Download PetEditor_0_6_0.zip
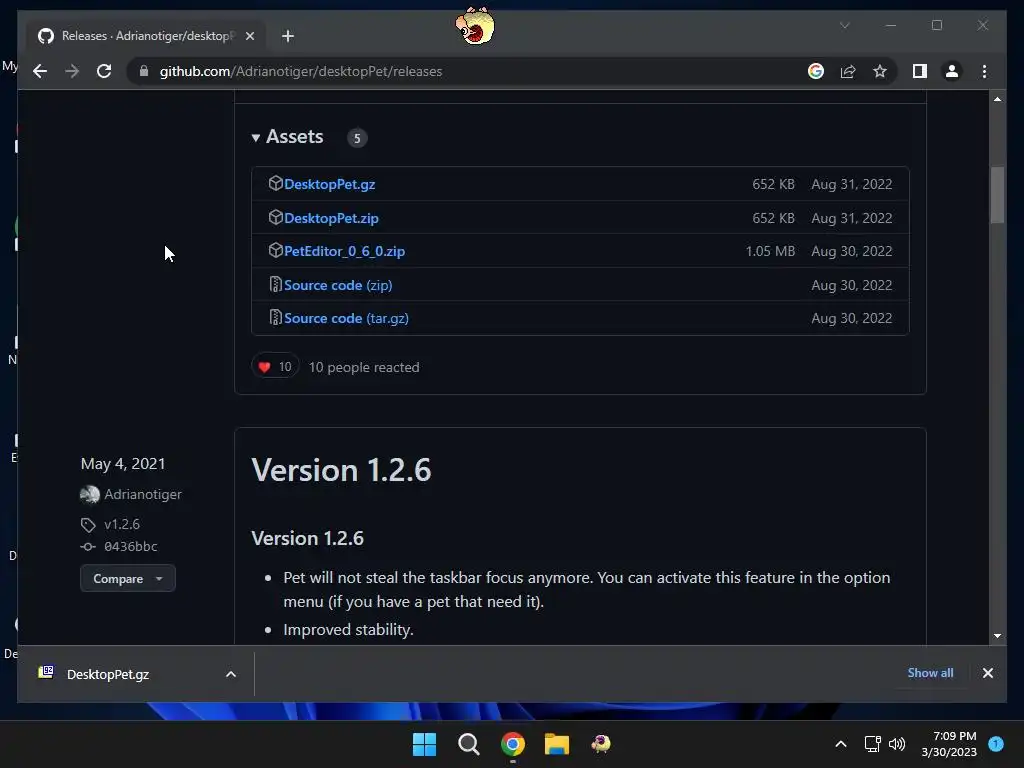 pyautogui.click(x=344, y=251)
